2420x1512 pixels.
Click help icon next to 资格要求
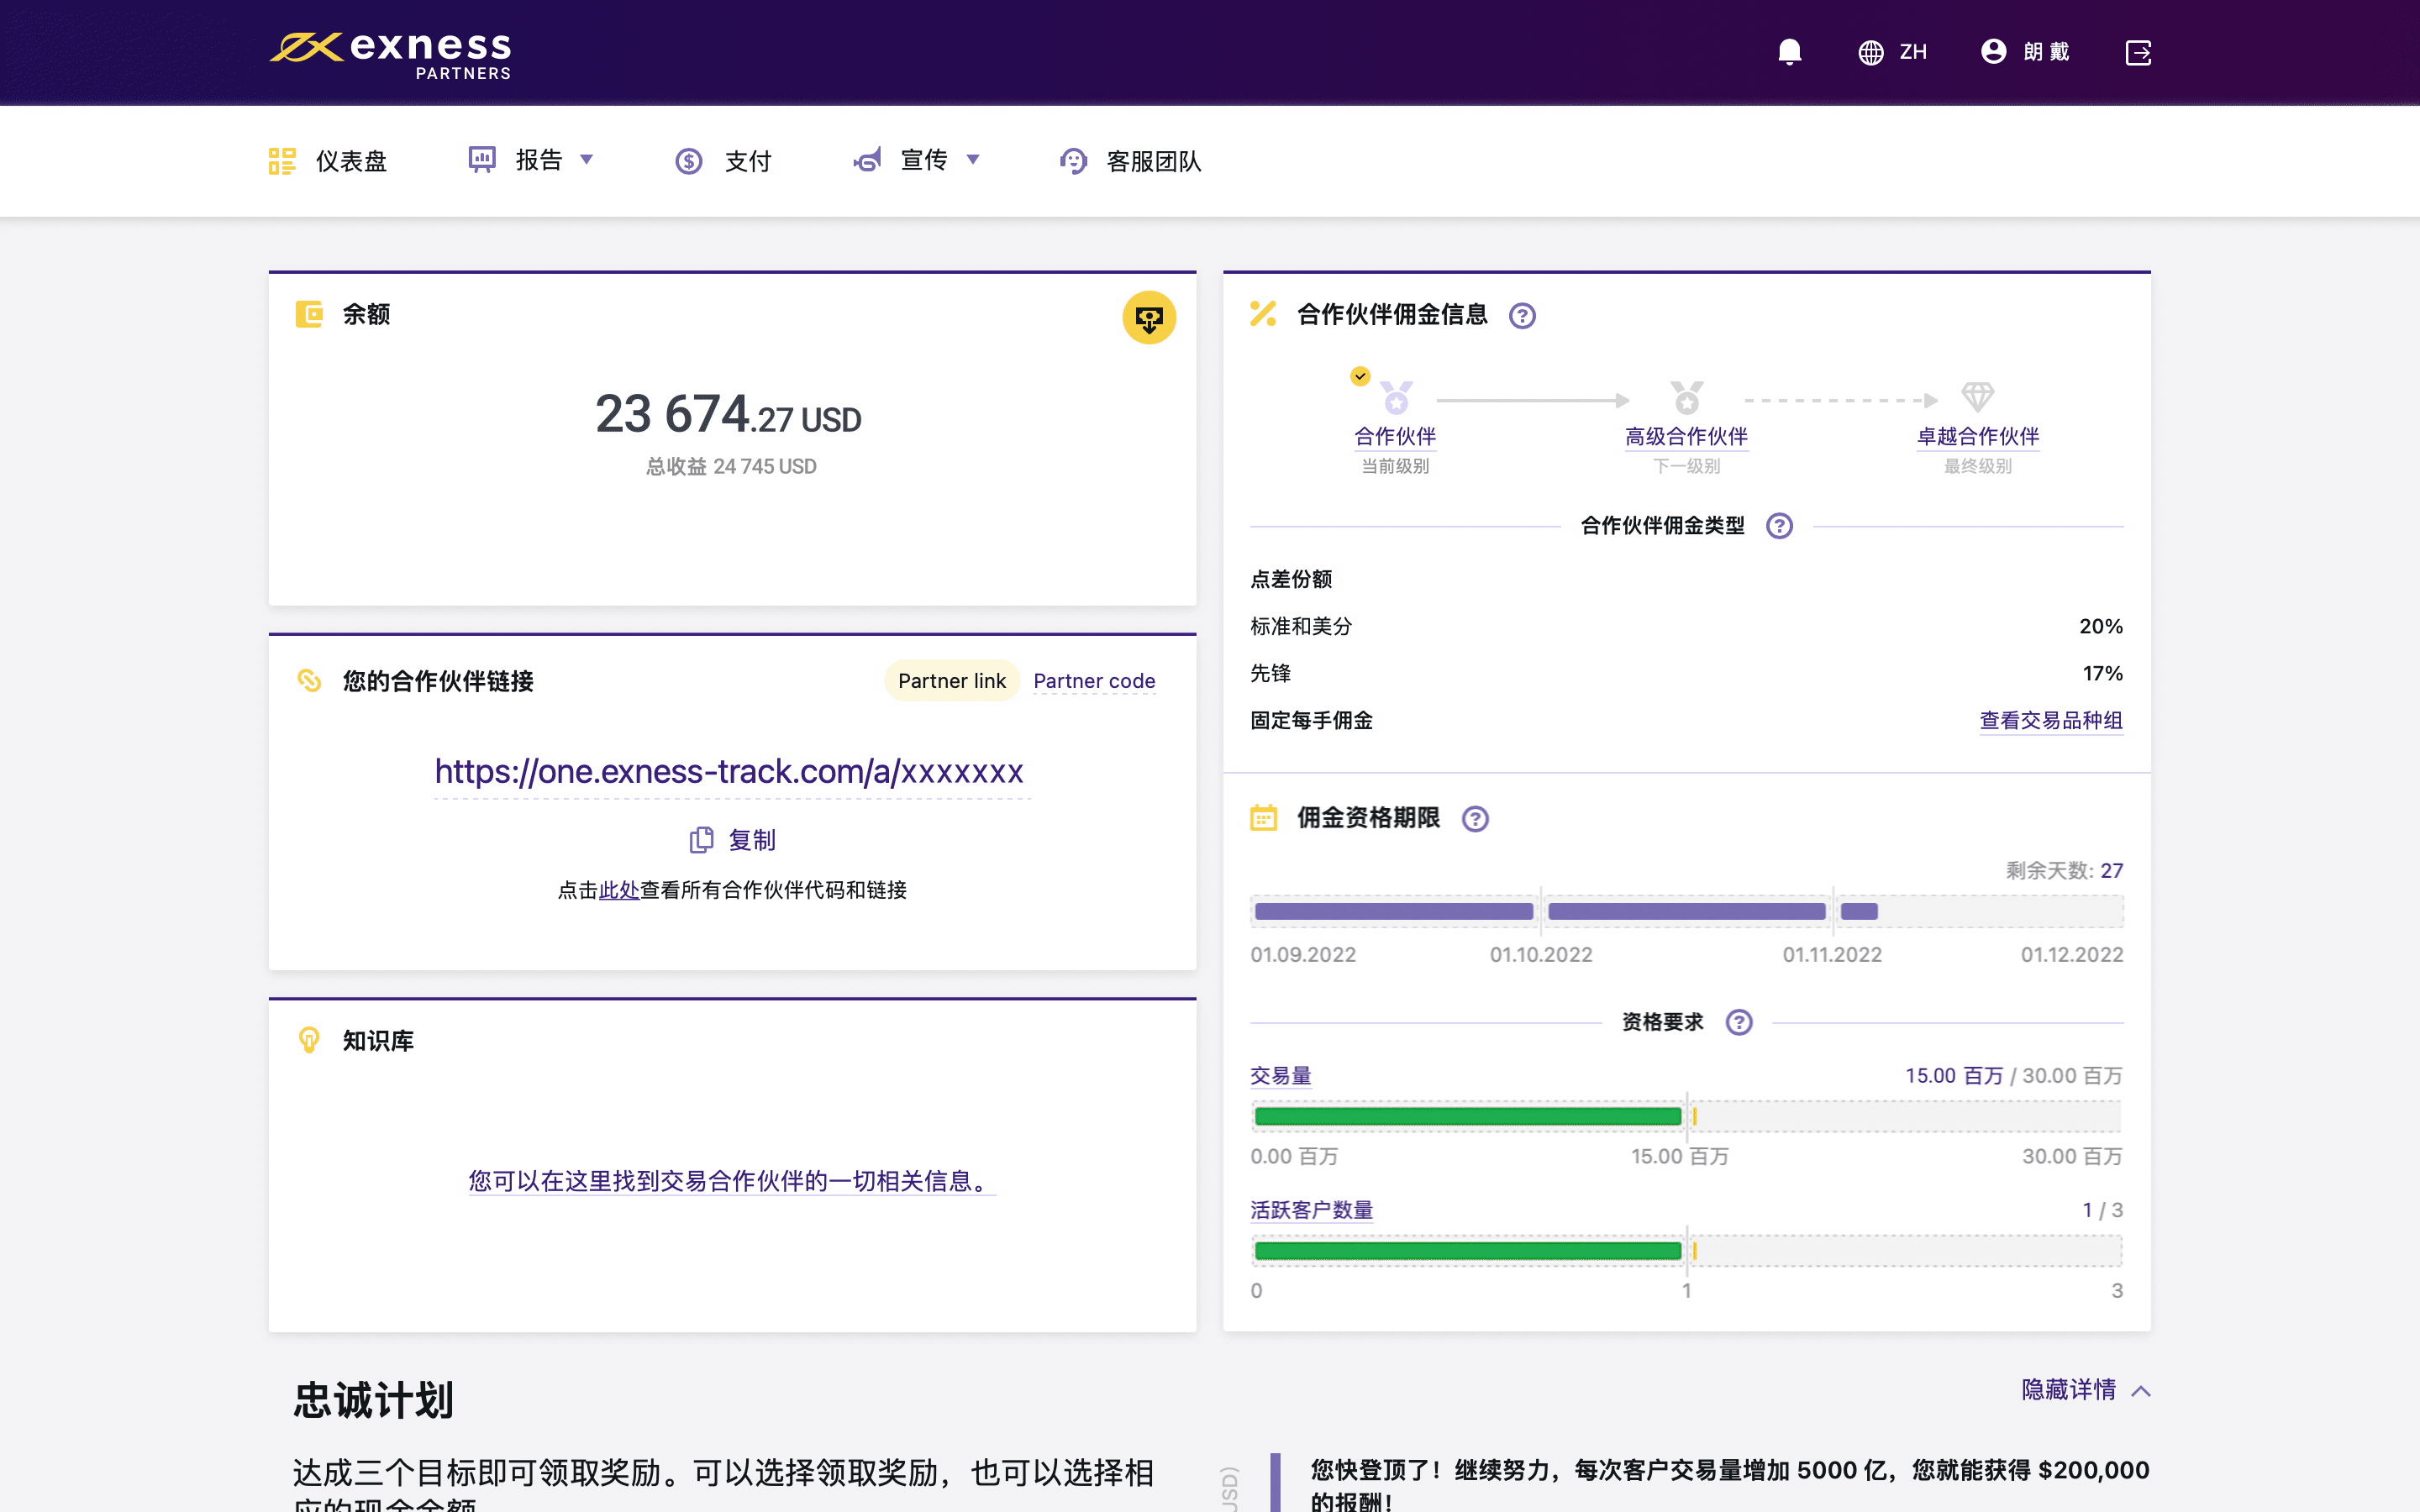(x=1739, y=1022)
